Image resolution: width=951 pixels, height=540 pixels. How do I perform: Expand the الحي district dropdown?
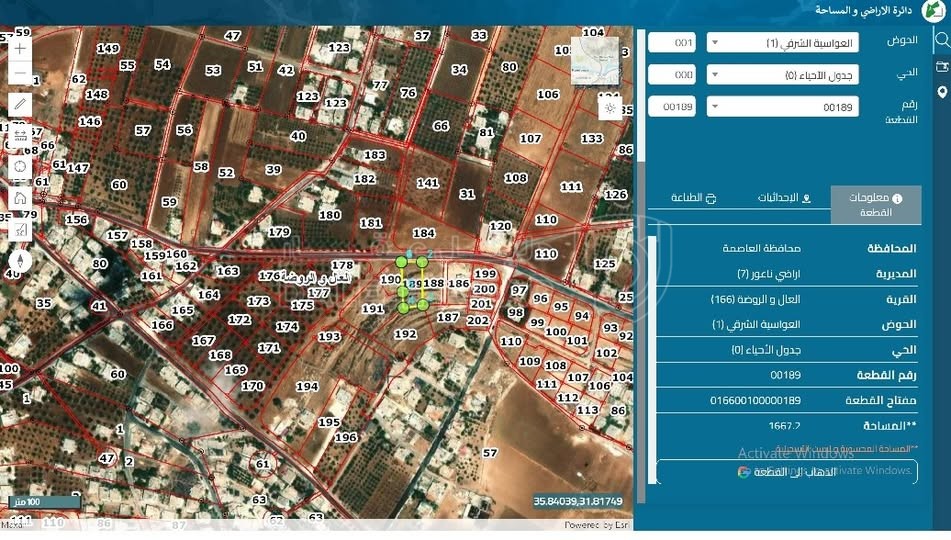pos(783,75)
